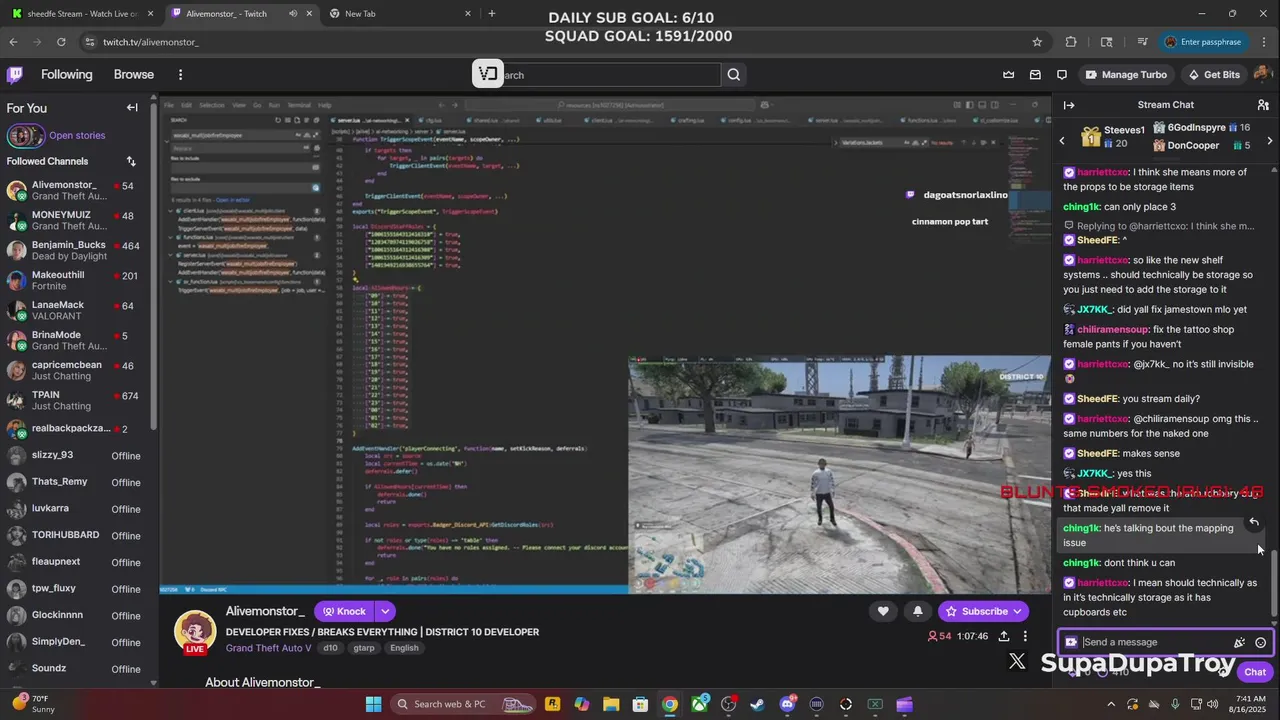
Task: Click the Knock button
Action: tap(344, 611)
